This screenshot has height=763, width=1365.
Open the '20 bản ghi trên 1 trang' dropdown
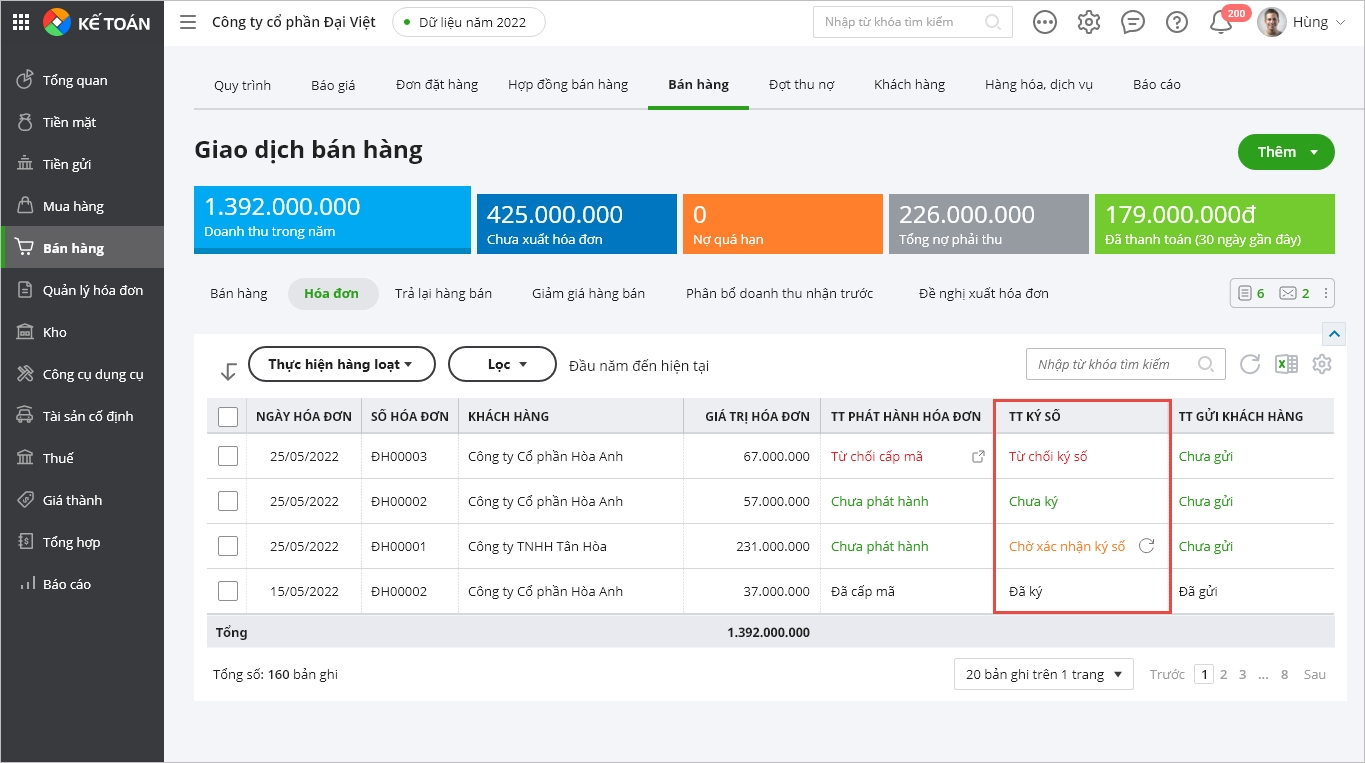coord(1043,675)
